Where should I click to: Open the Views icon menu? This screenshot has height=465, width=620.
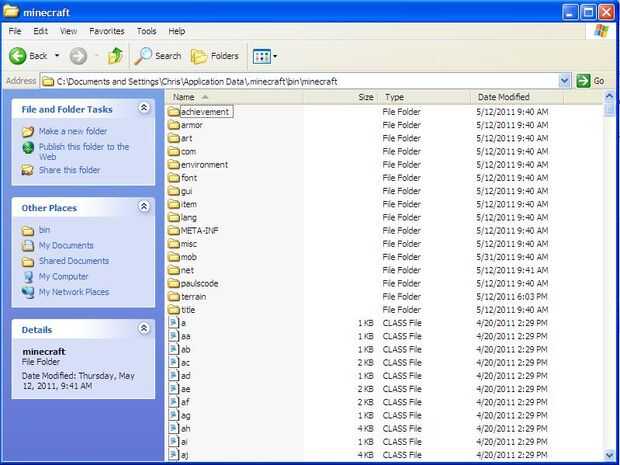tap(261, 57)
